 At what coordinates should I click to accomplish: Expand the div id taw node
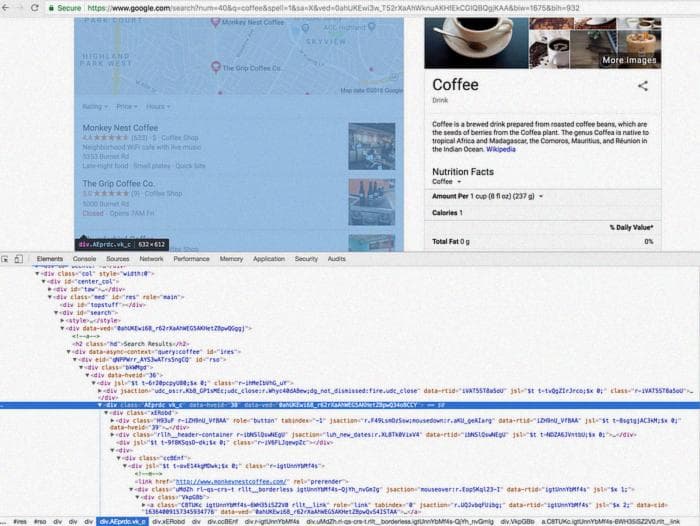pos(50,289)
